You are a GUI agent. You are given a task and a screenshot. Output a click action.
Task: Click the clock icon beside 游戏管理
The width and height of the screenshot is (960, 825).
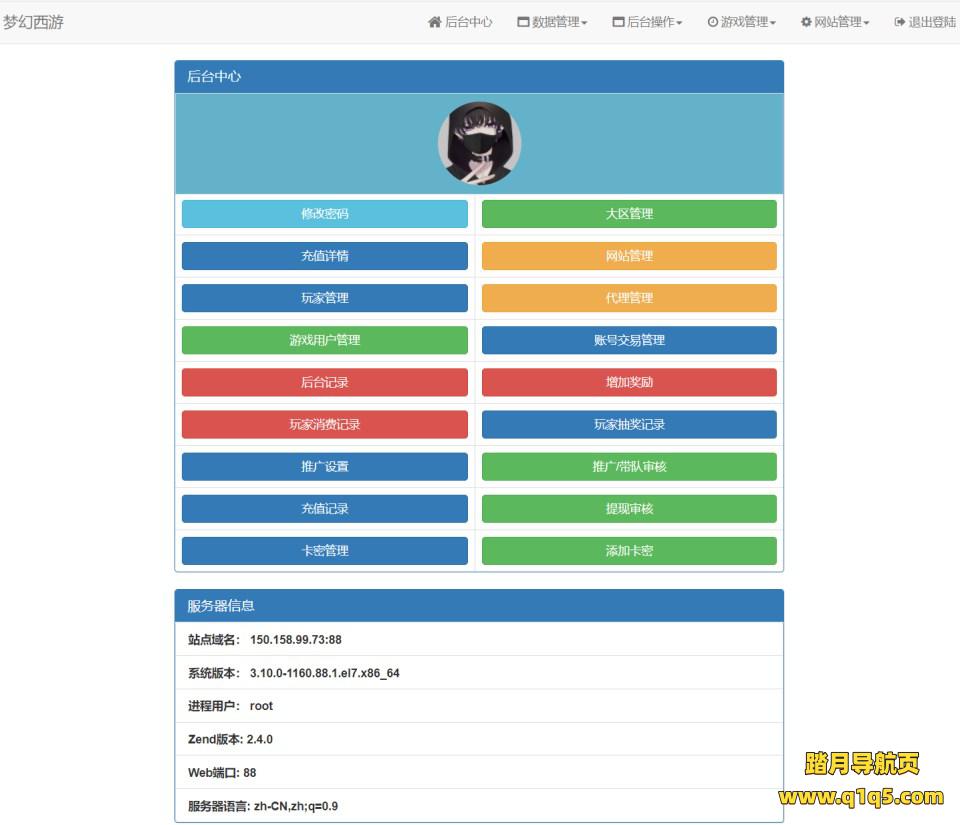[712, 22]
